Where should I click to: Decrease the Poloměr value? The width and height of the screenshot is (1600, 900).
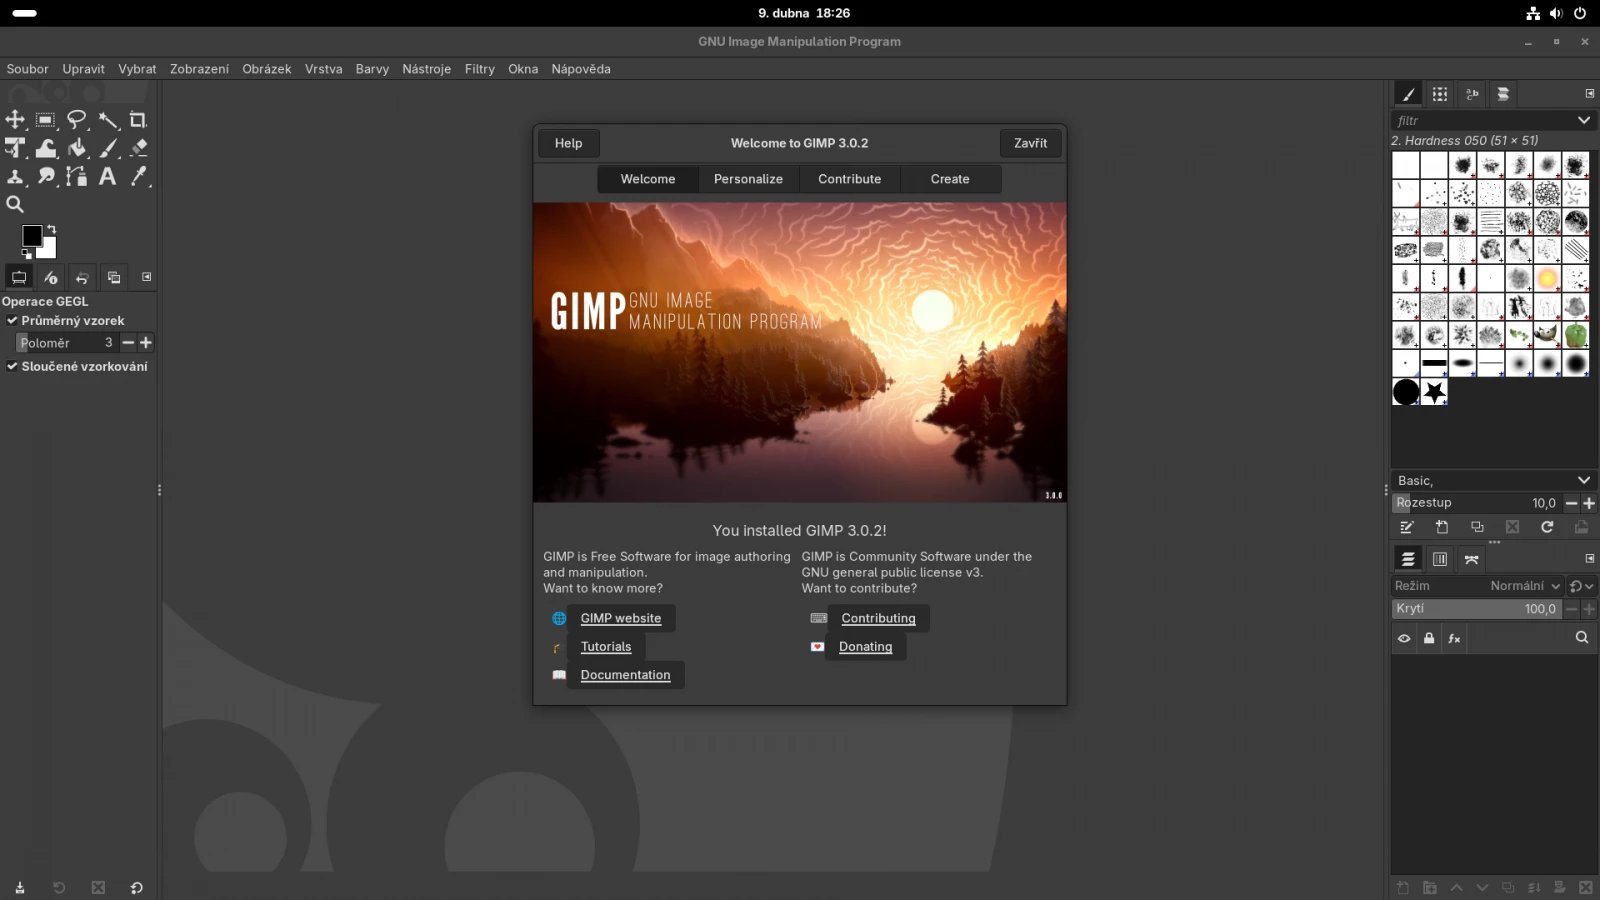point(128,343)
